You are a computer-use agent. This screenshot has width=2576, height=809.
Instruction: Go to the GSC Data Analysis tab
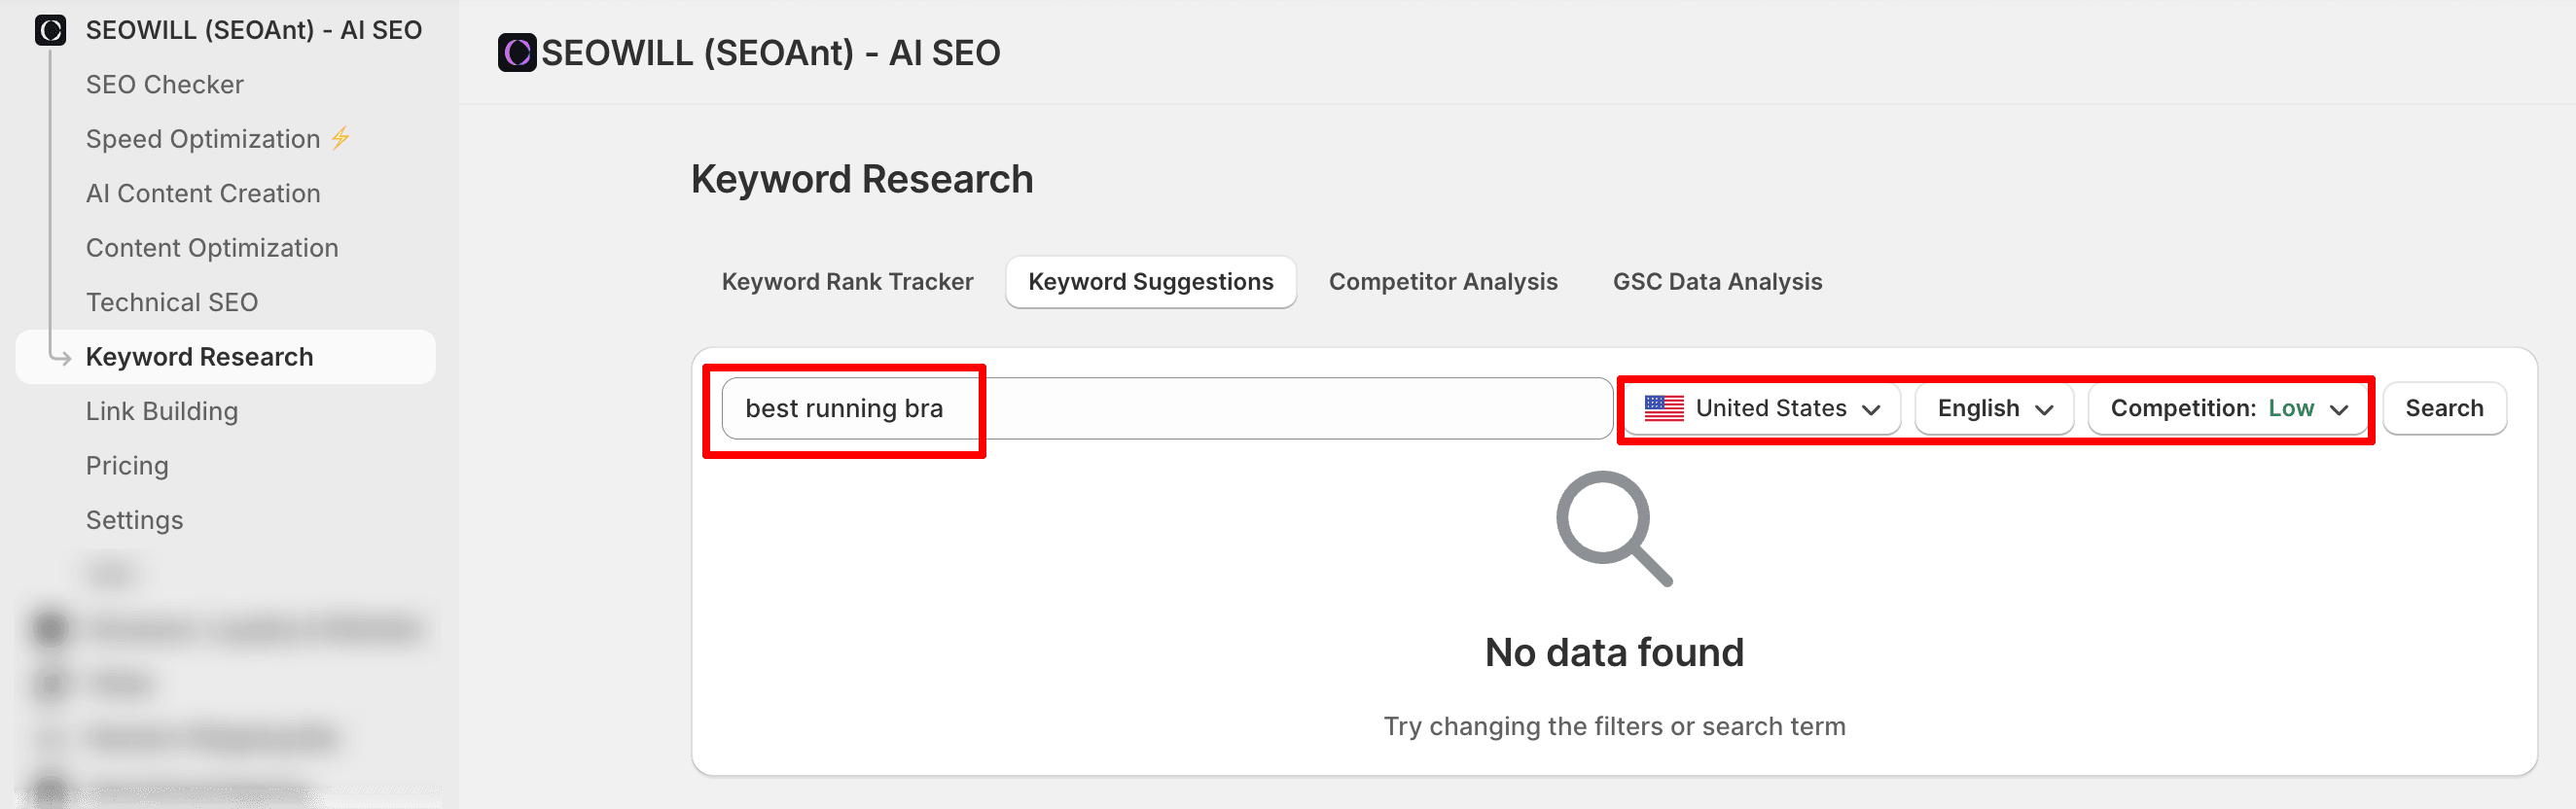pyautogui.click(x=1717, y=282)
